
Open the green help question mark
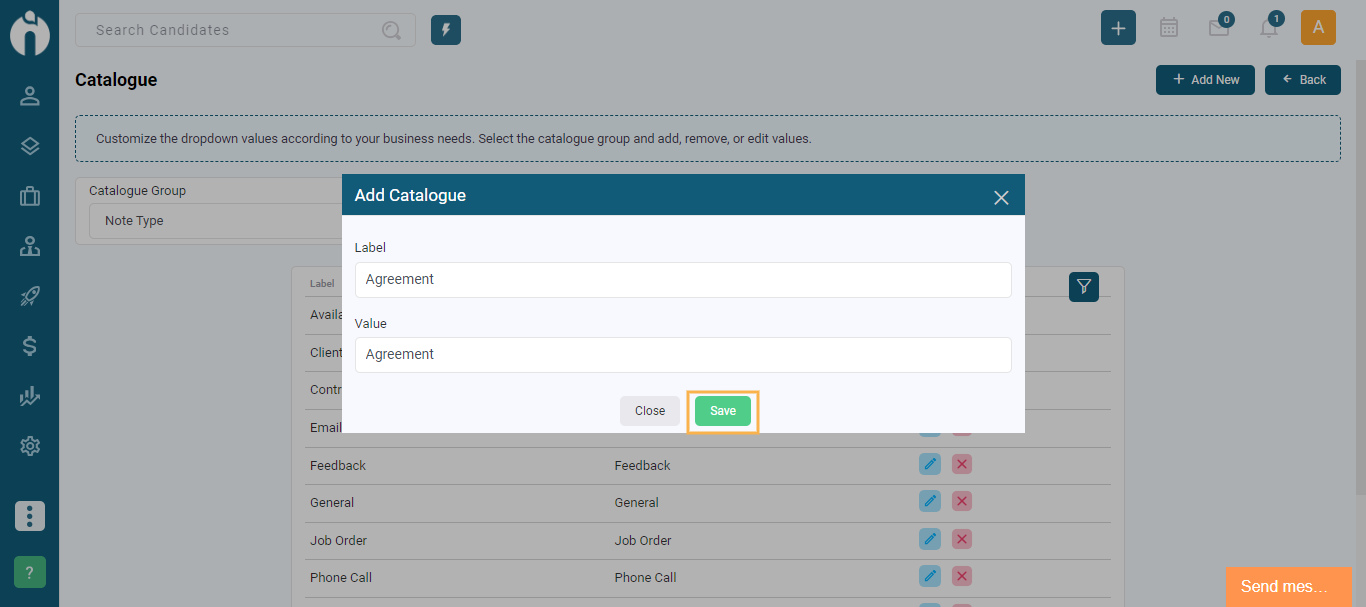coord(30,572)
